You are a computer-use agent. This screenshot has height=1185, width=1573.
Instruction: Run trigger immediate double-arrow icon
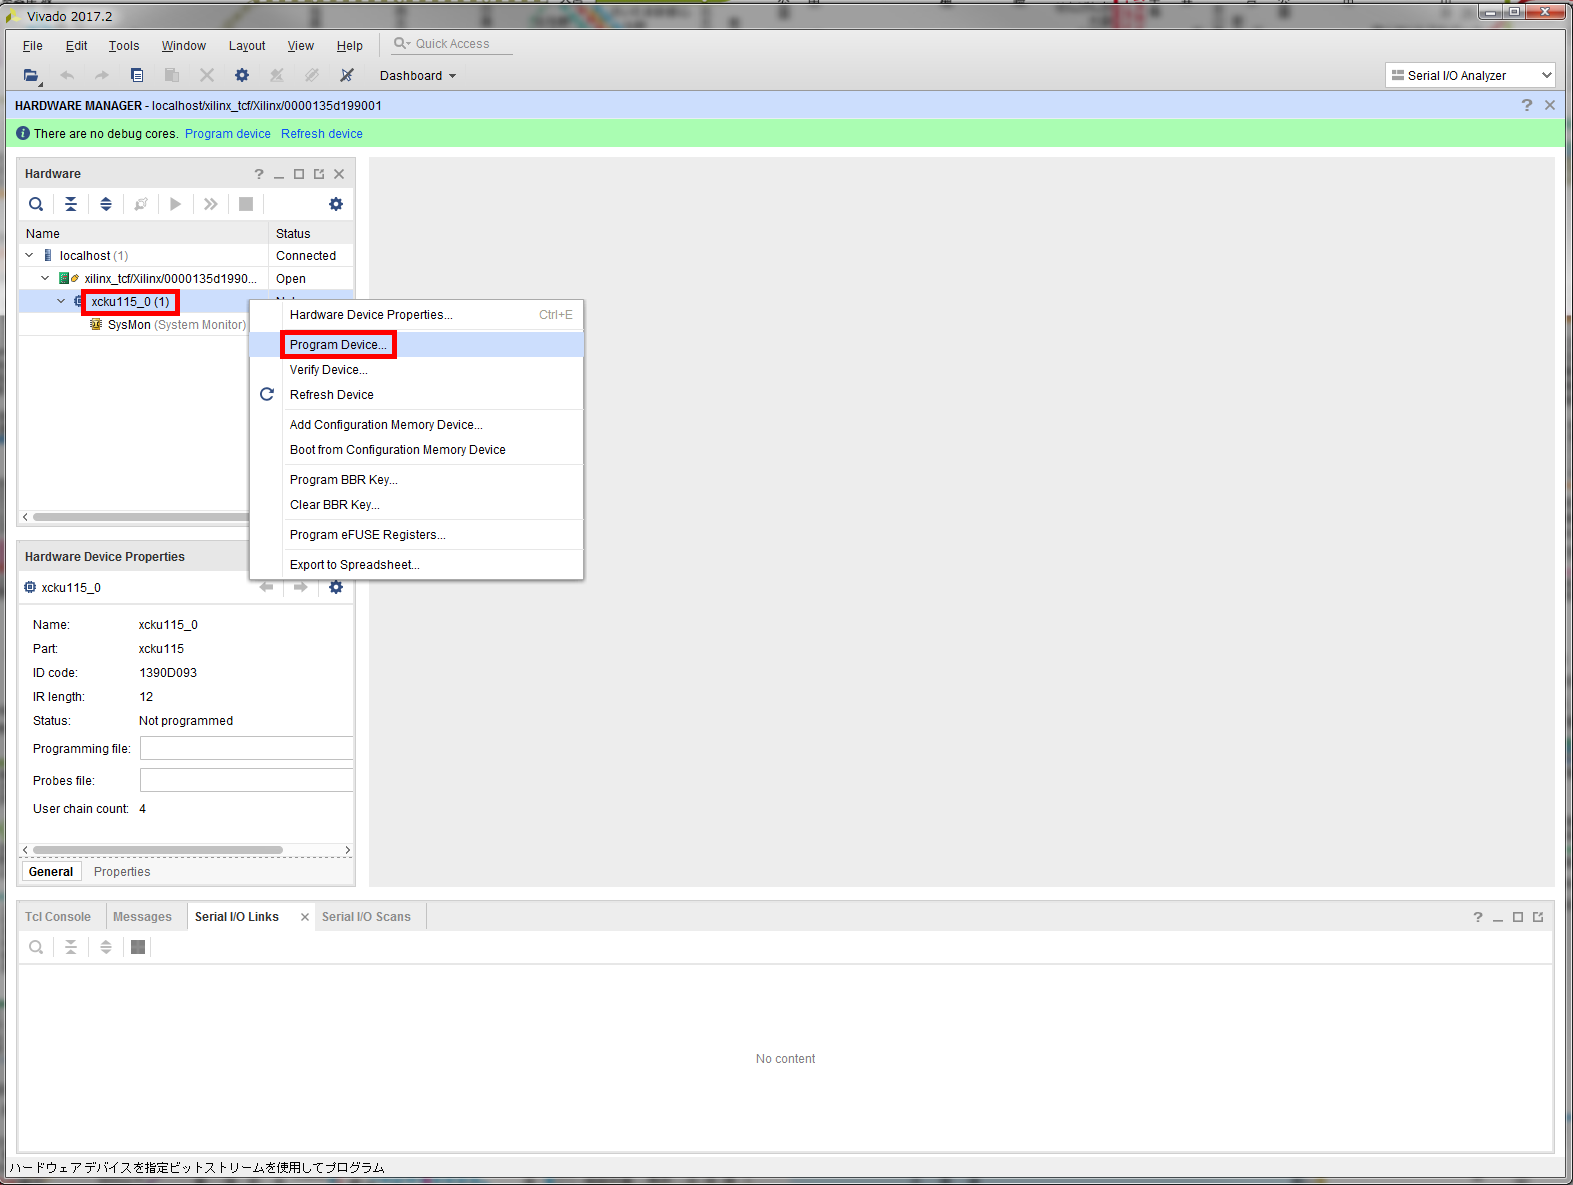point(211,204)
